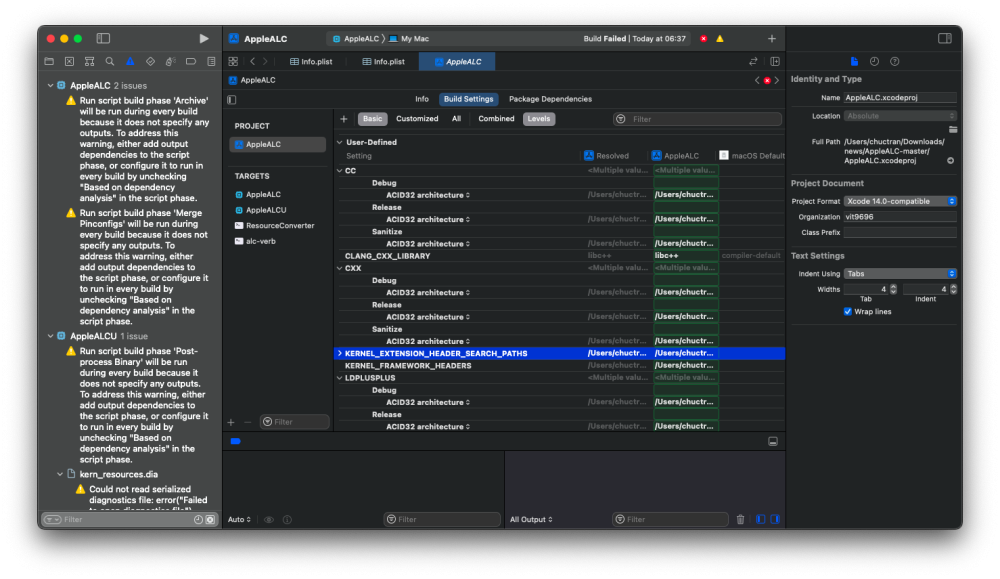Hide the project and targets list
1000x579 pixels.
pyautogui.click(x=232, y=99)
